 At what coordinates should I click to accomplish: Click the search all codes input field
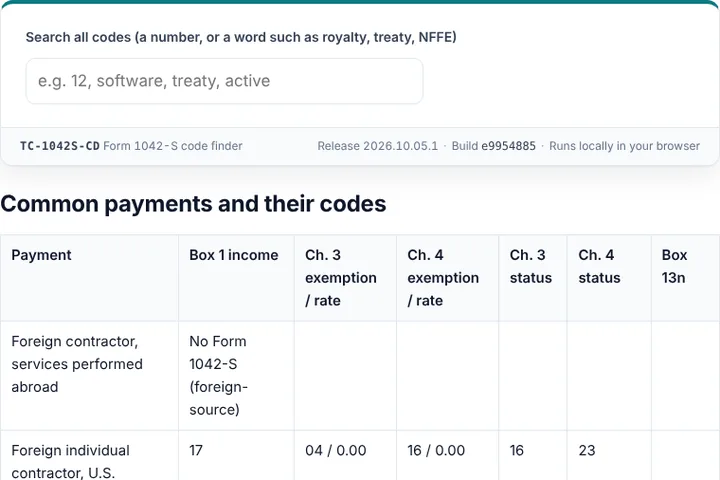coord(224,81)
